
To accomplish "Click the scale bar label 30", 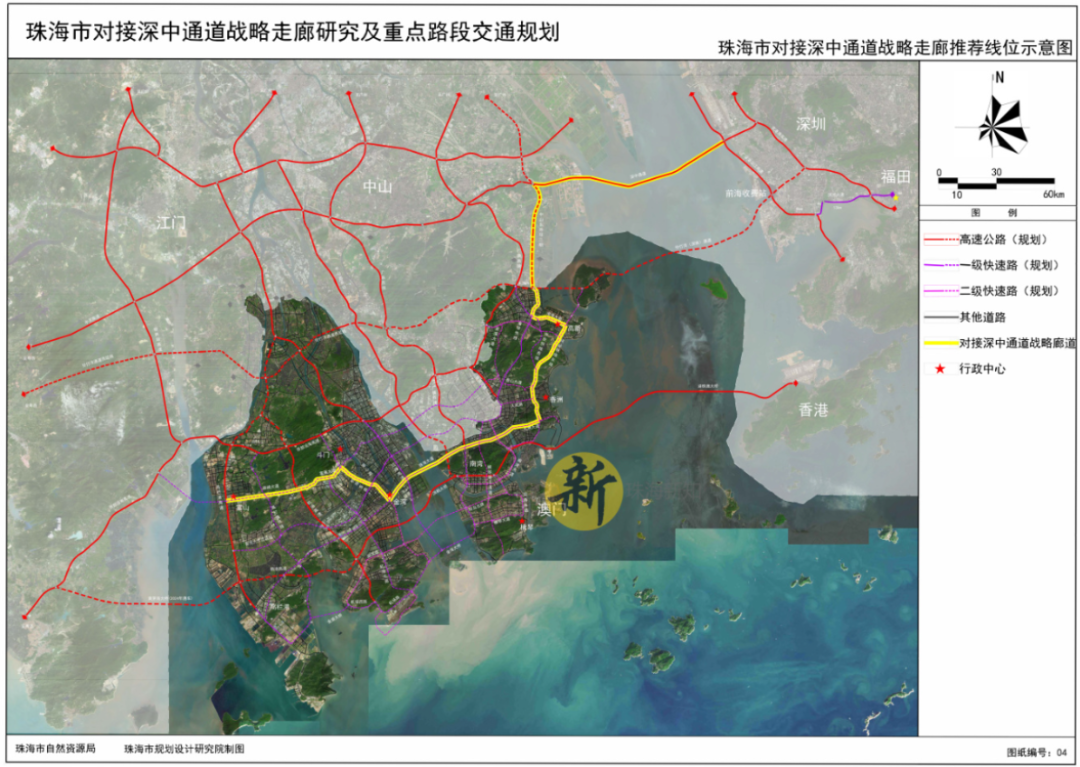I will click(x=996, y=172).
